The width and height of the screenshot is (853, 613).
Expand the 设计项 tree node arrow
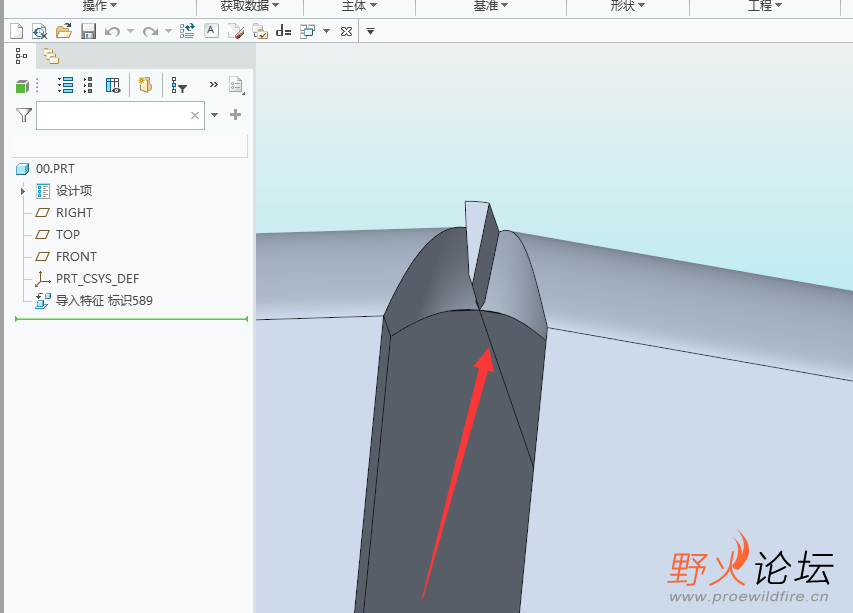tap(23, 191)
